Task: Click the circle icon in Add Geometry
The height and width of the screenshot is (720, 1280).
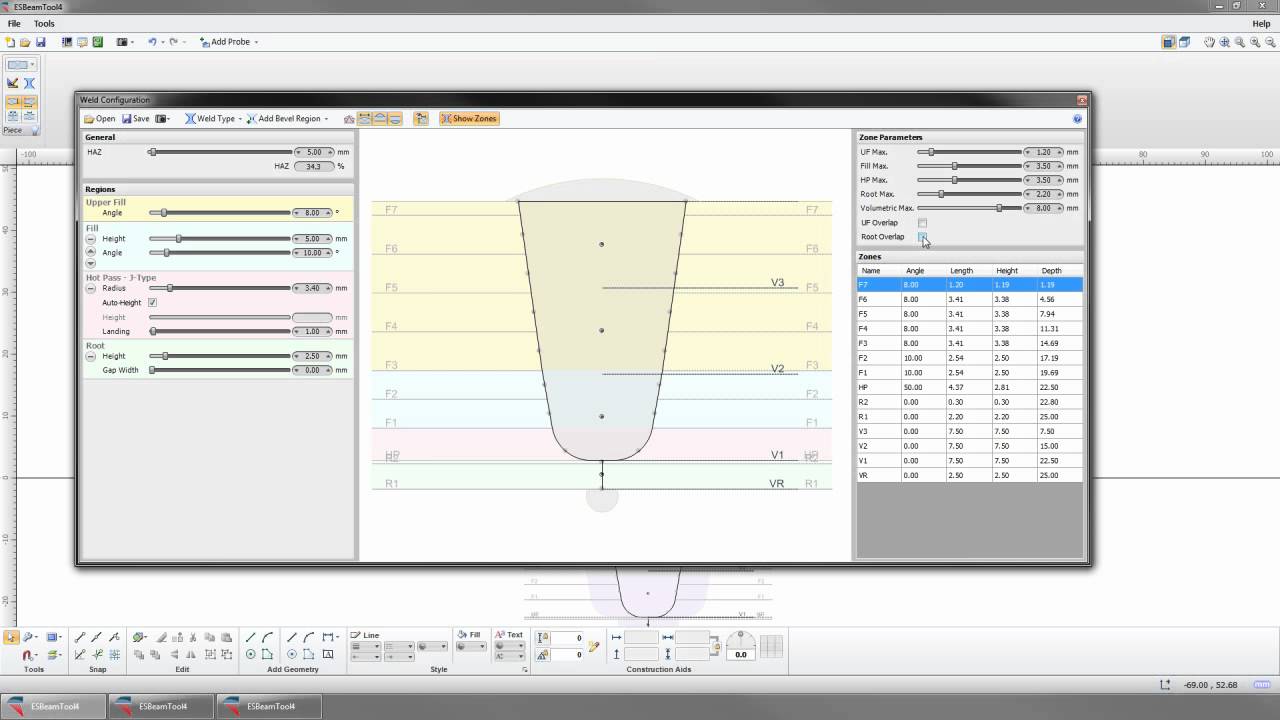Action: [251, 655]
